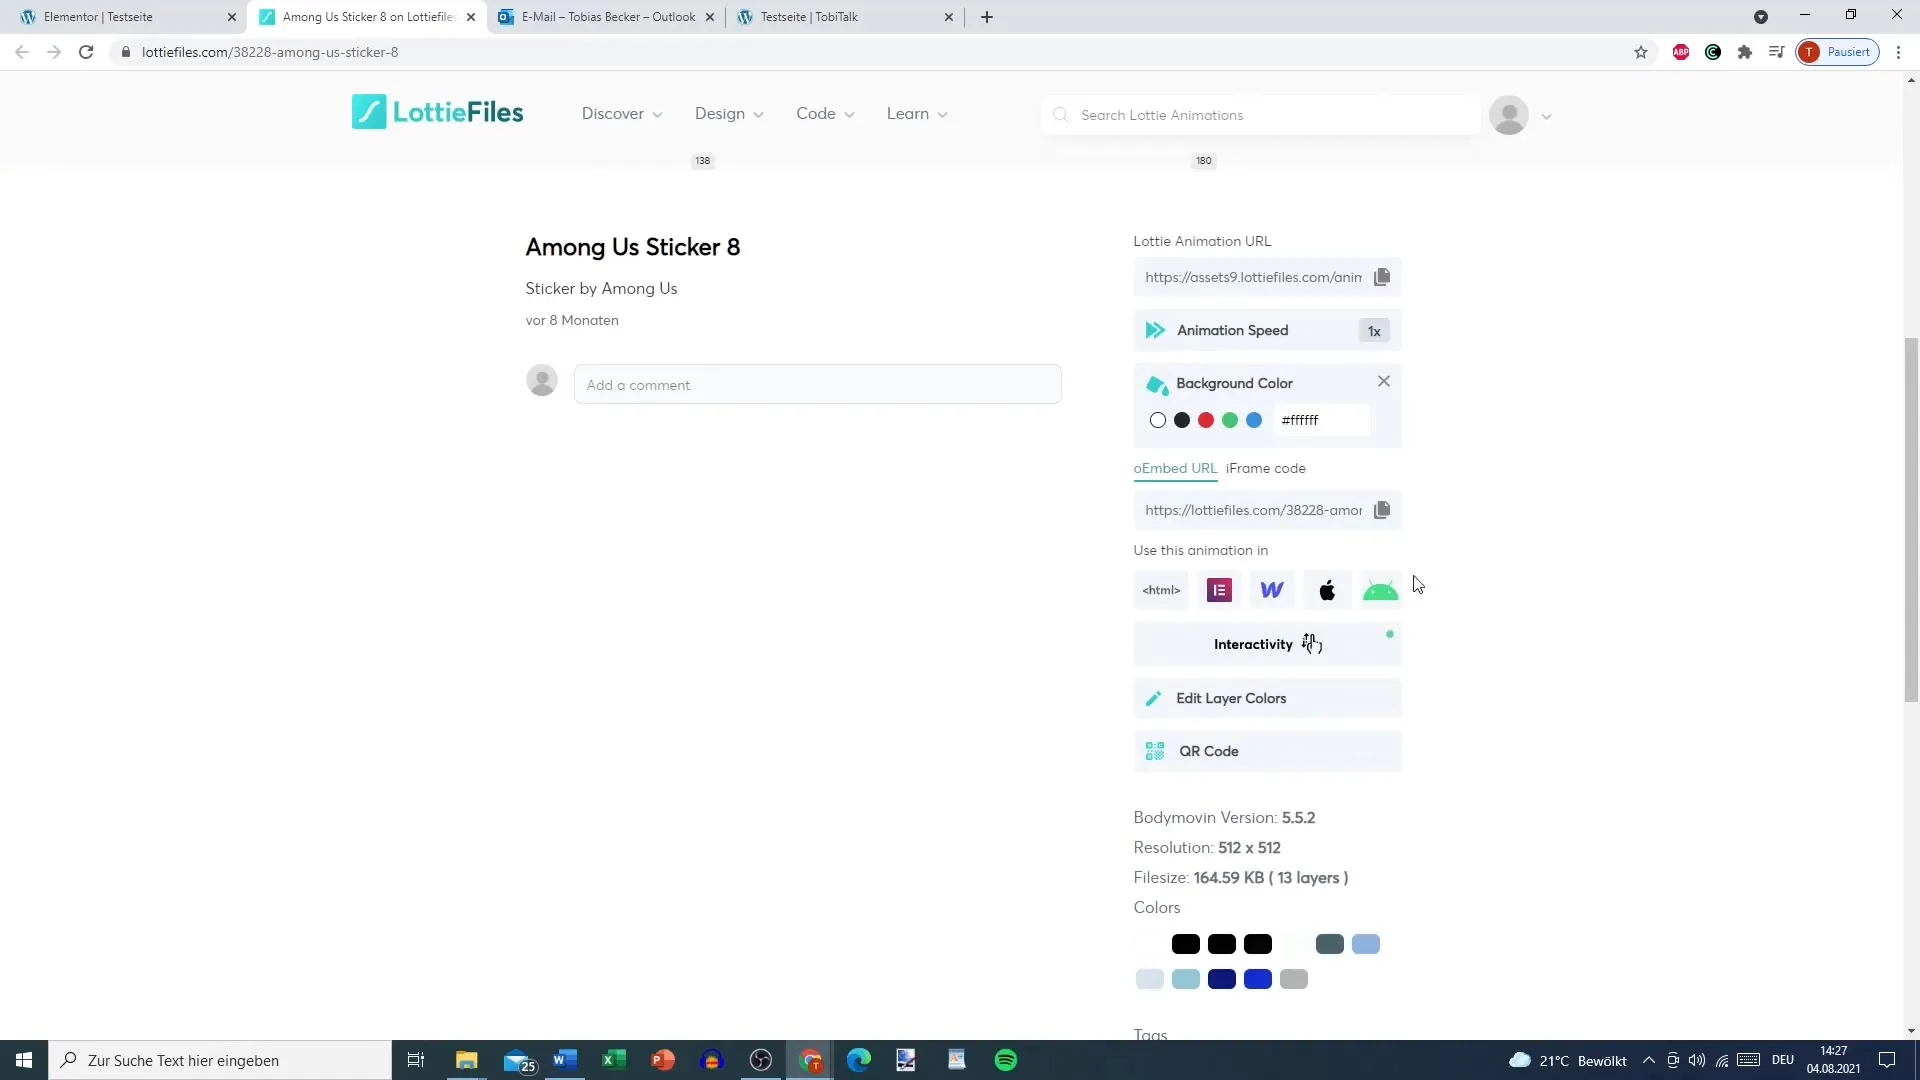The width and height of the screenshot is (1920, 1080).
Task: Open the Among Us author link
Action: click(639, 288)
